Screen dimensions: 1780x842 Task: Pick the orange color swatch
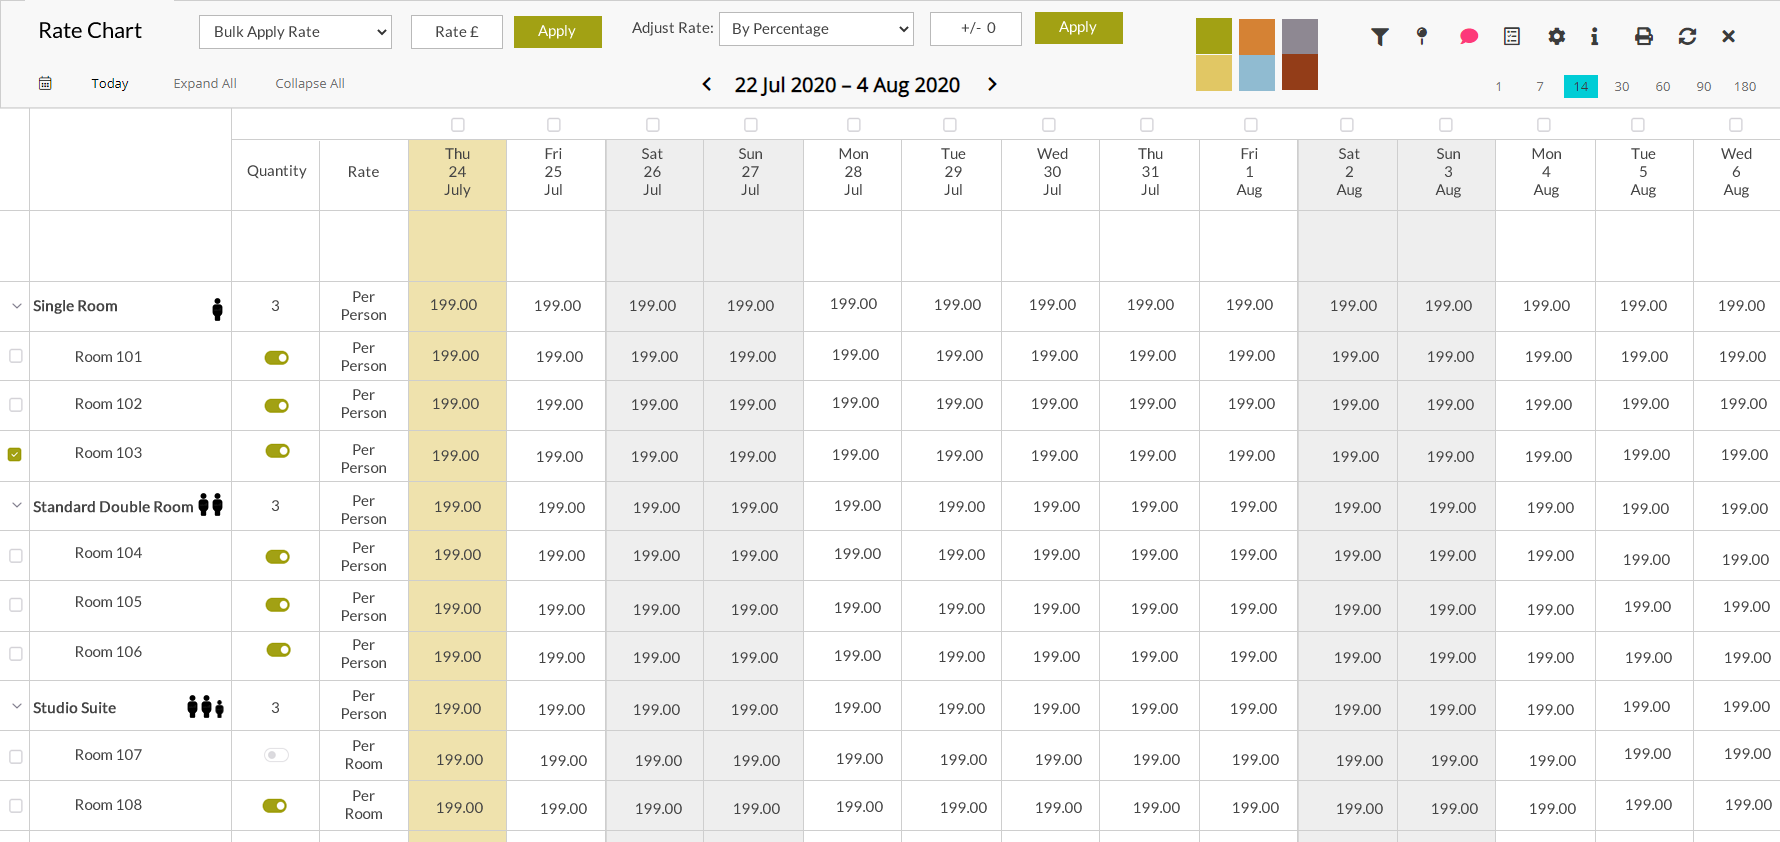(1256, 37)
